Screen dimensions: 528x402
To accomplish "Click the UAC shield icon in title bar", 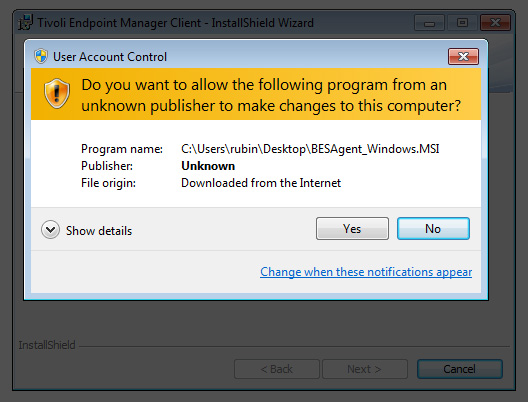I will 41,56.
